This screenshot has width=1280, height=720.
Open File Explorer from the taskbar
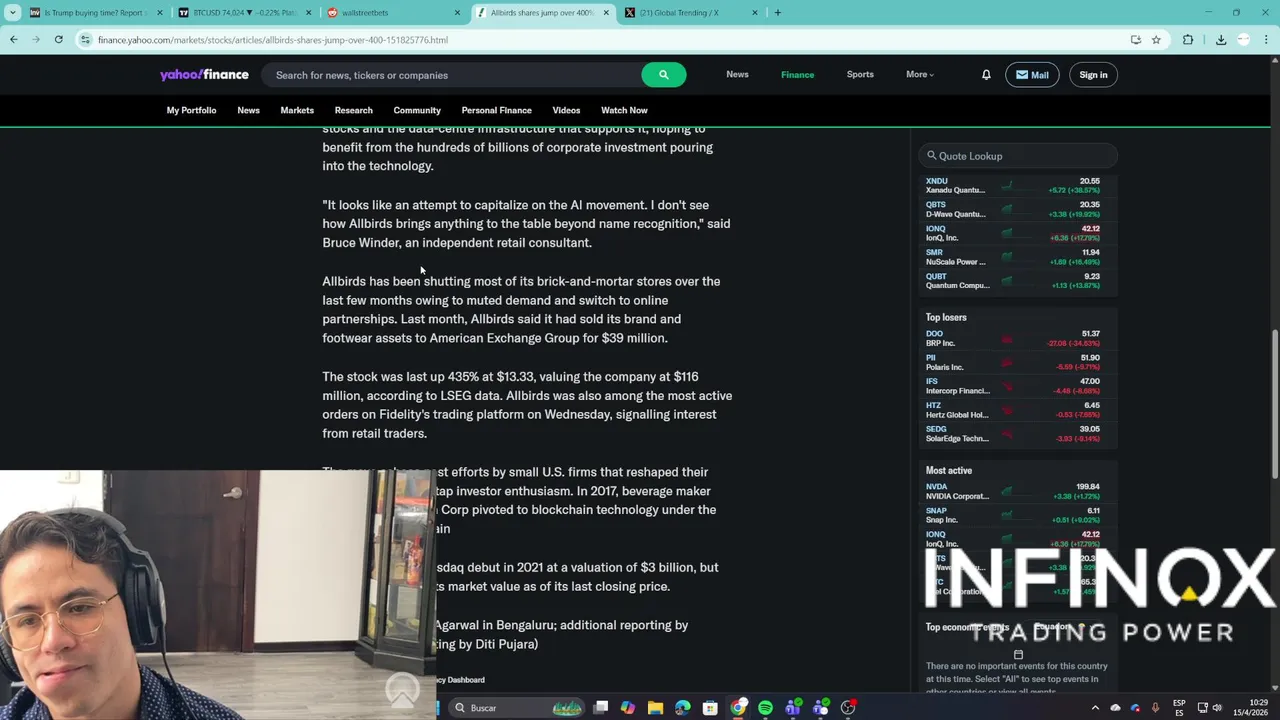(x=655, y=708)
